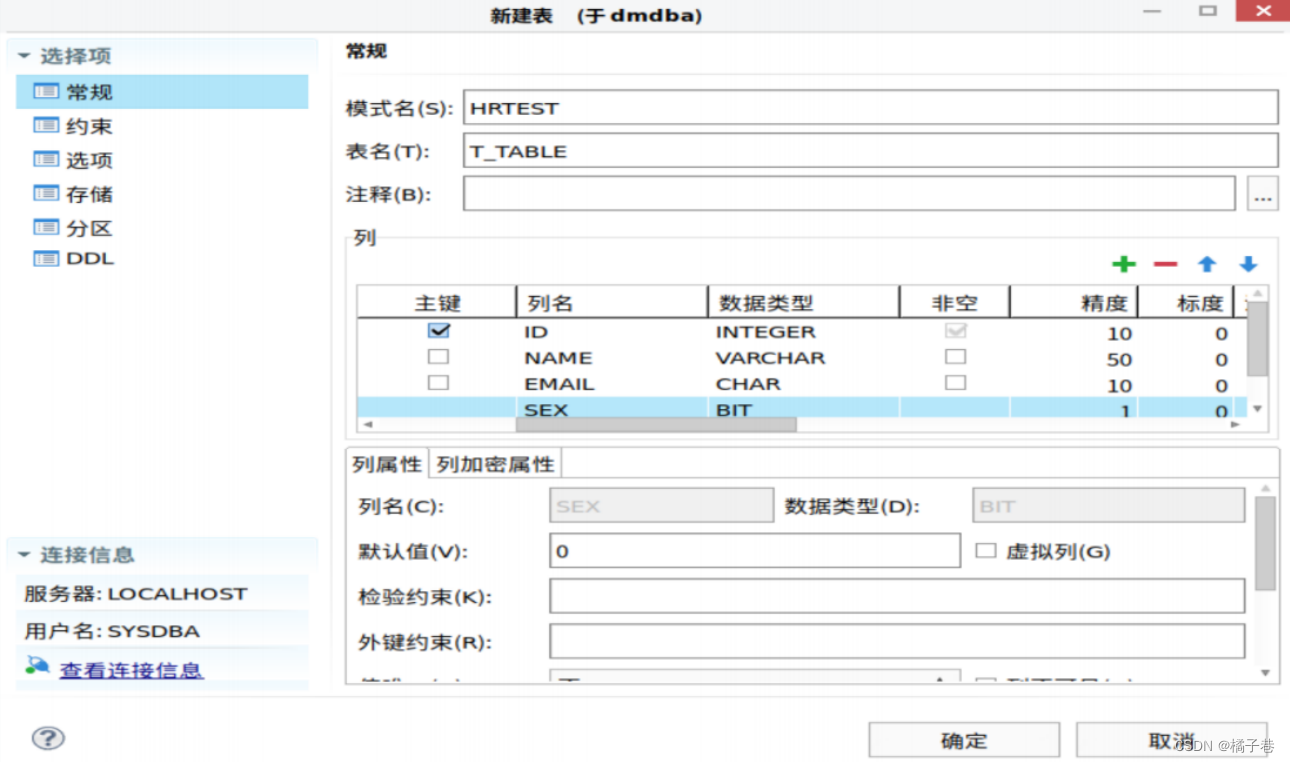Click the 检验约束(K) field
The width and height of the screenshot is (1290, 762).
coord(897,596)
